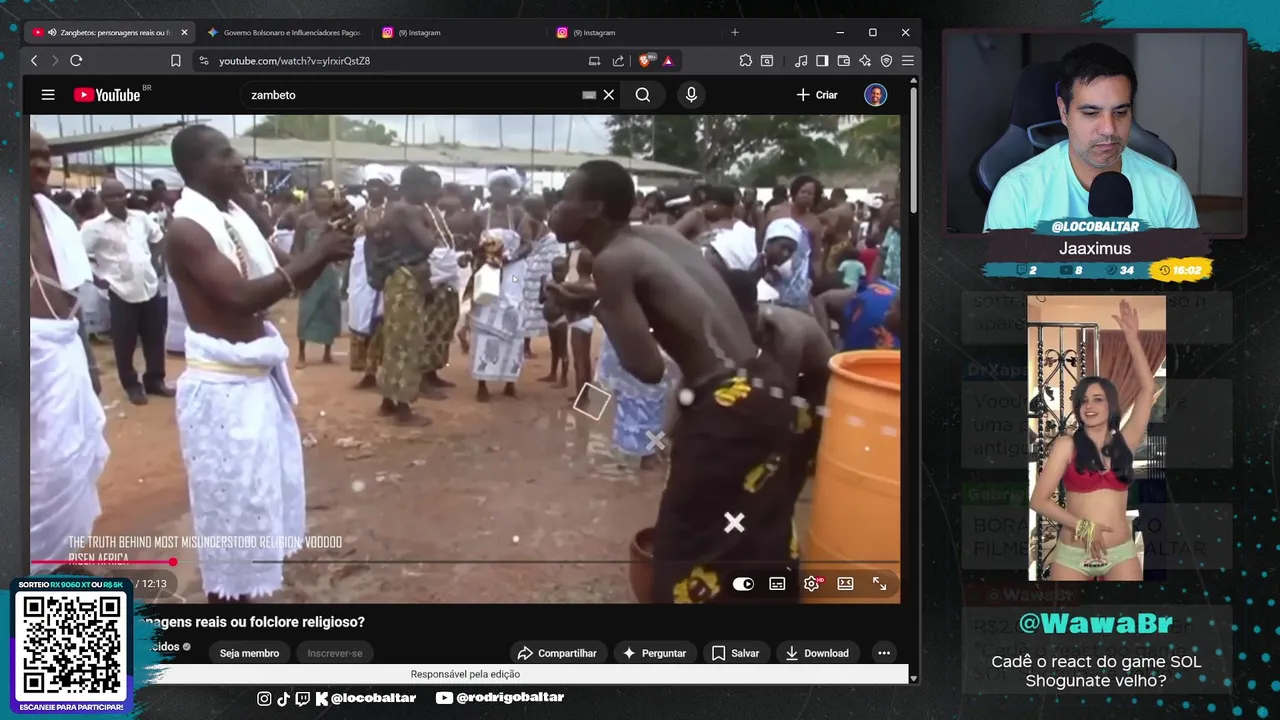
Task: Toggle subtitles/closed captions in player
Action: pos(777,584)
